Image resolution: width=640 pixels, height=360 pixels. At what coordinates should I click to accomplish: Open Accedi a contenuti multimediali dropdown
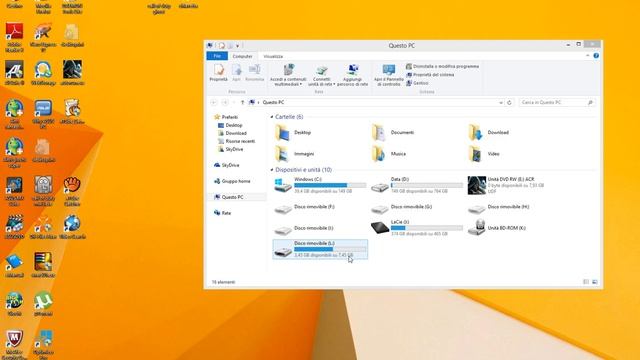pyautogui.click(x=288, y=75)
